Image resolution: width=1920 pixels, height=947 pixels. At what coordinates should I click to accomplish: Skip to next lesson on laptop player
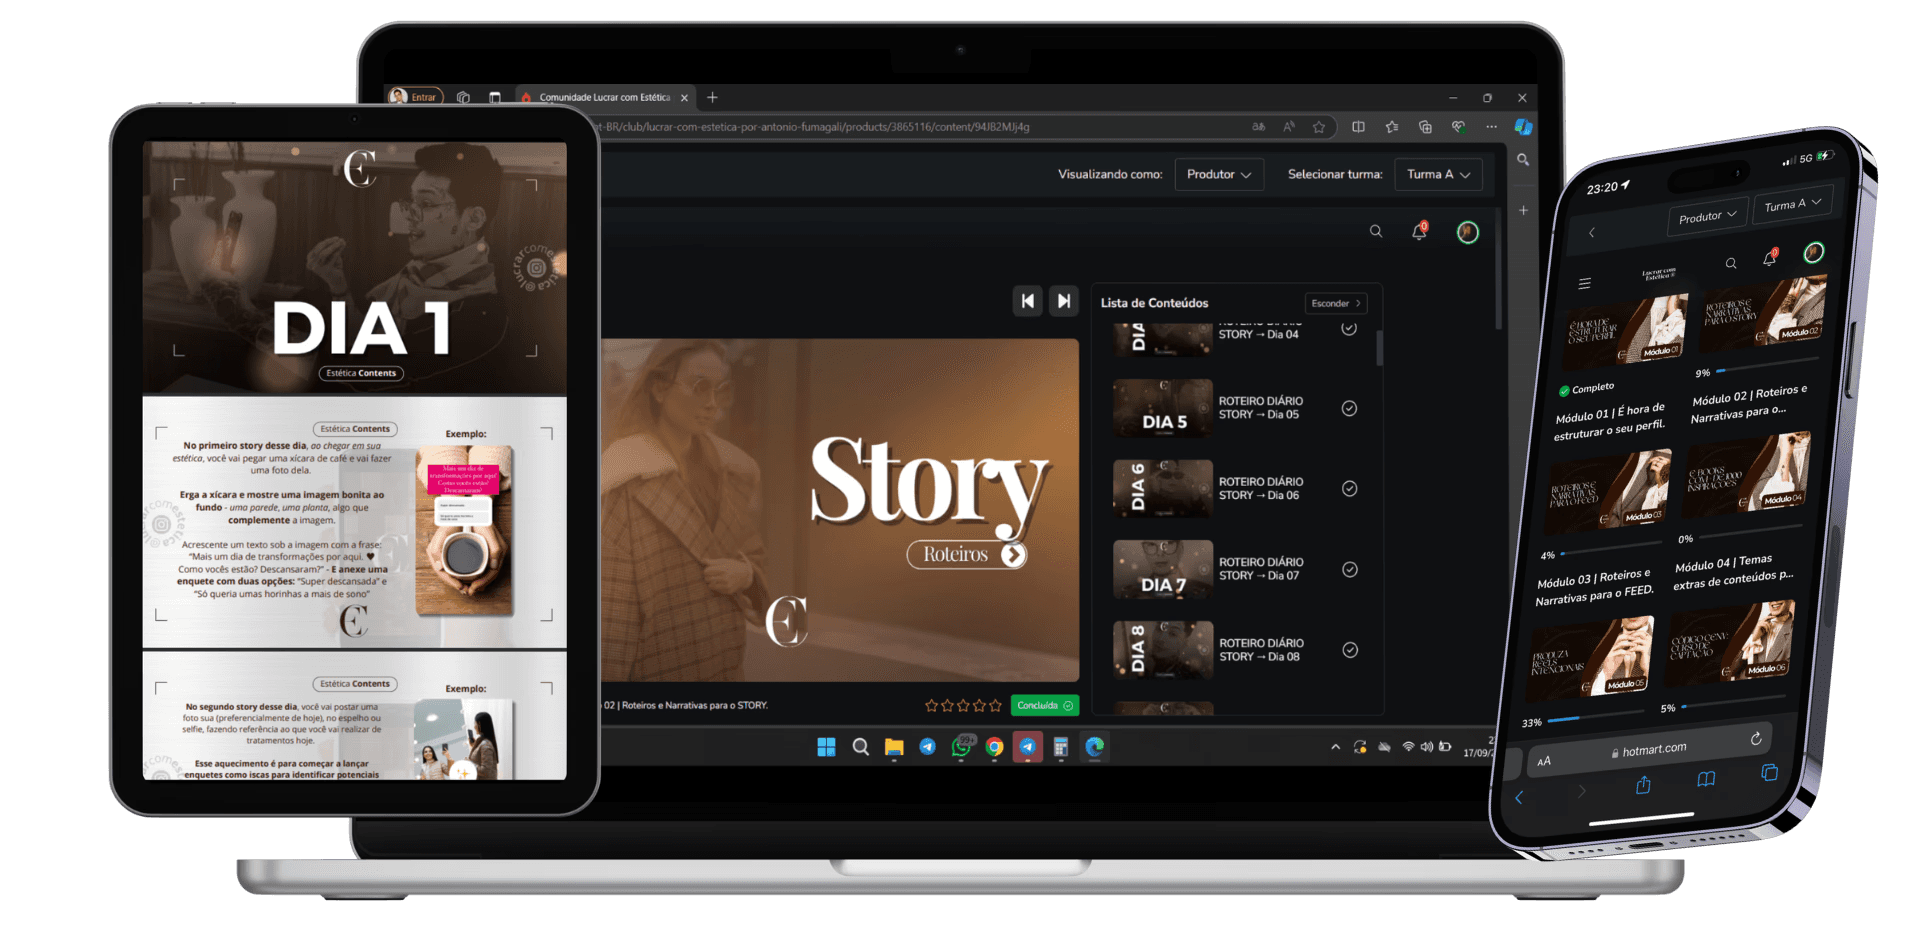tap(1064, 301)
